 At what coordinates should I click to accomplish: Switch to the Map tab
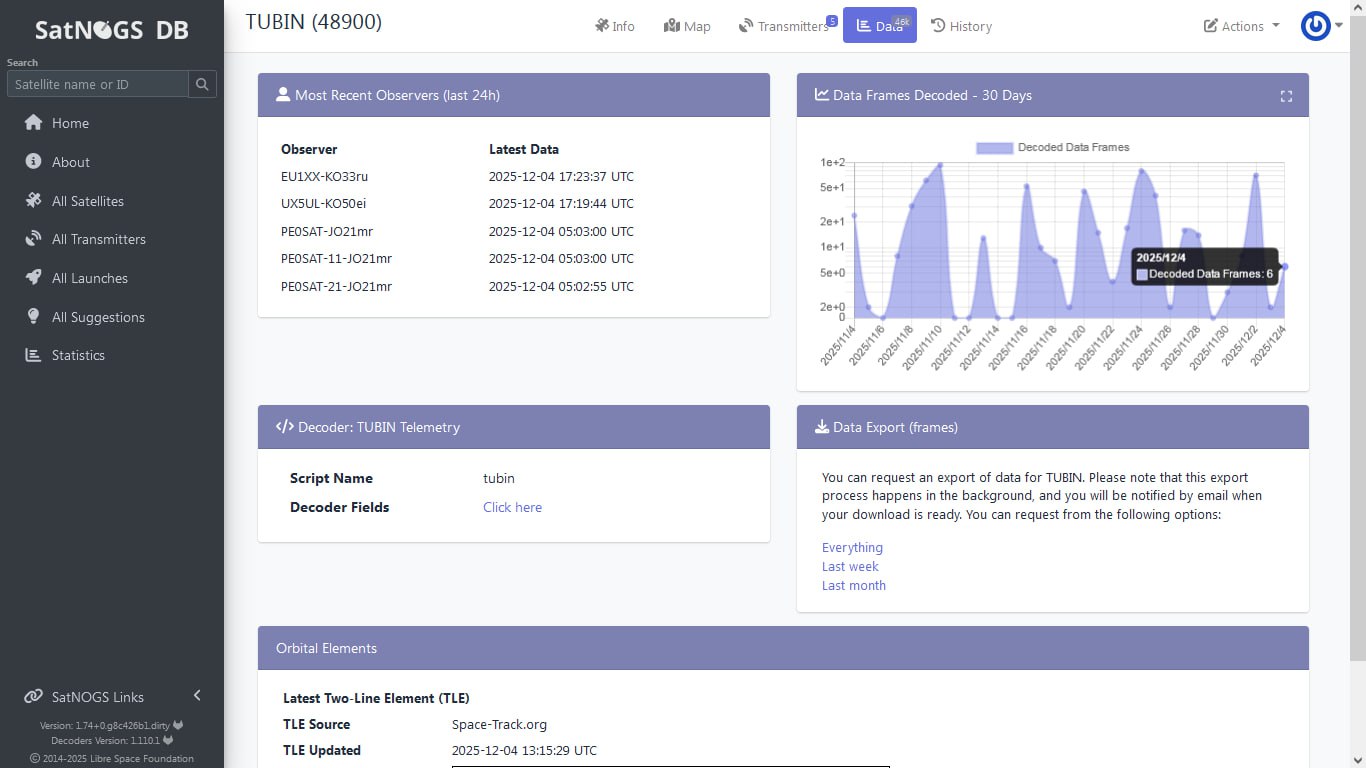point(687,26)
